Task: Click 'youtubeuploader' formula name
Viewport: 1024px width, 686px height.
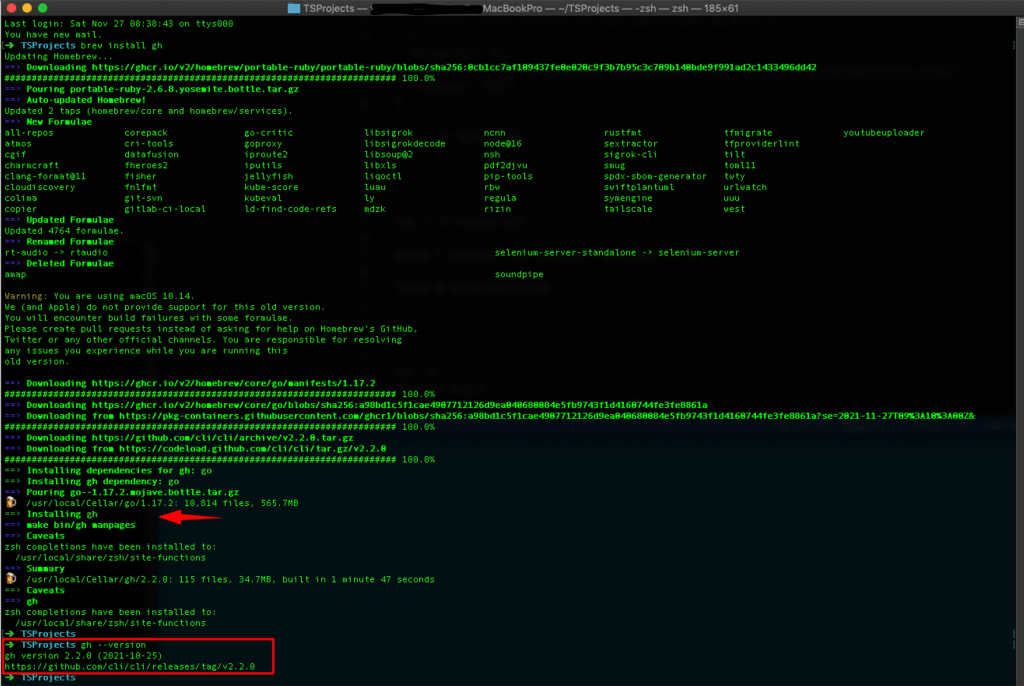Action: [x=884, y=133]
